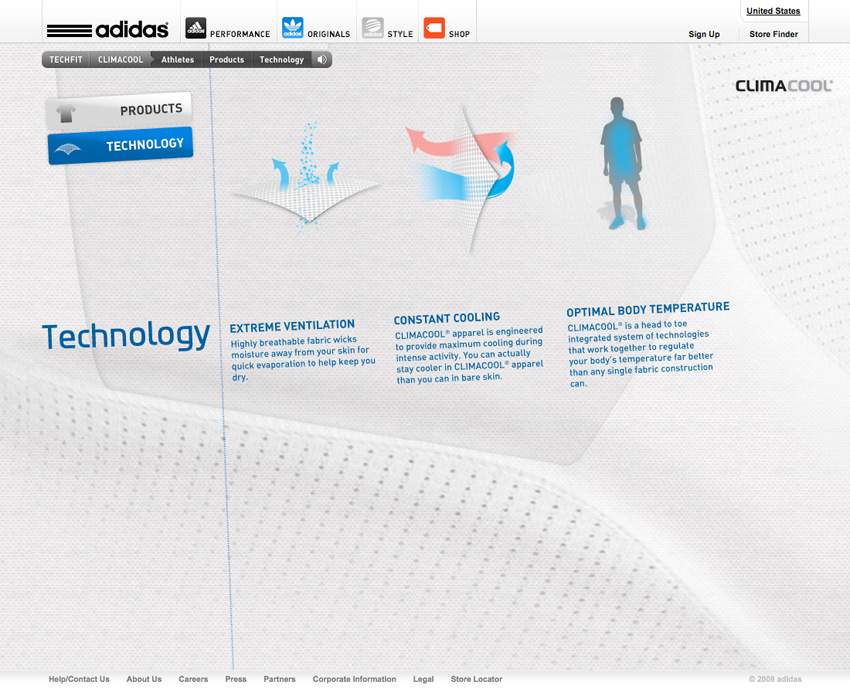This screenshot has height=695, width=850.
Task: Select the extreme ventilation fabric illustration
Action: coord(306,179)
